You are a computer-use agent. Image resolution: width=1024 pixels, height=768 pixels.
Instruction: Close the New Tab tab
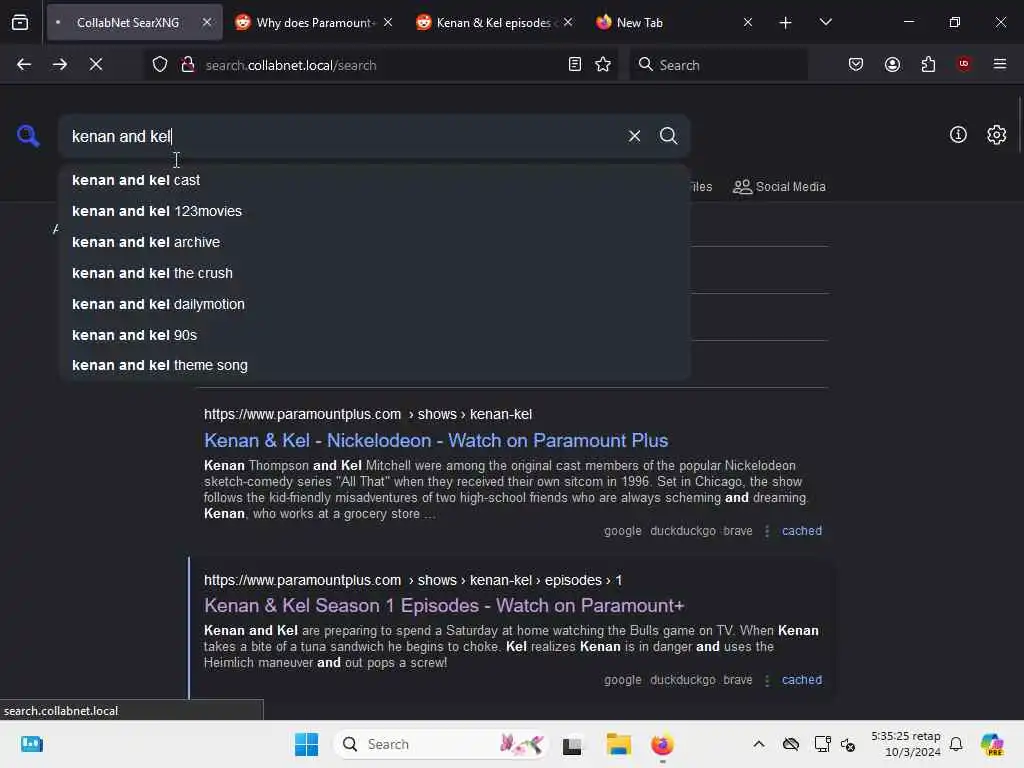748,22
